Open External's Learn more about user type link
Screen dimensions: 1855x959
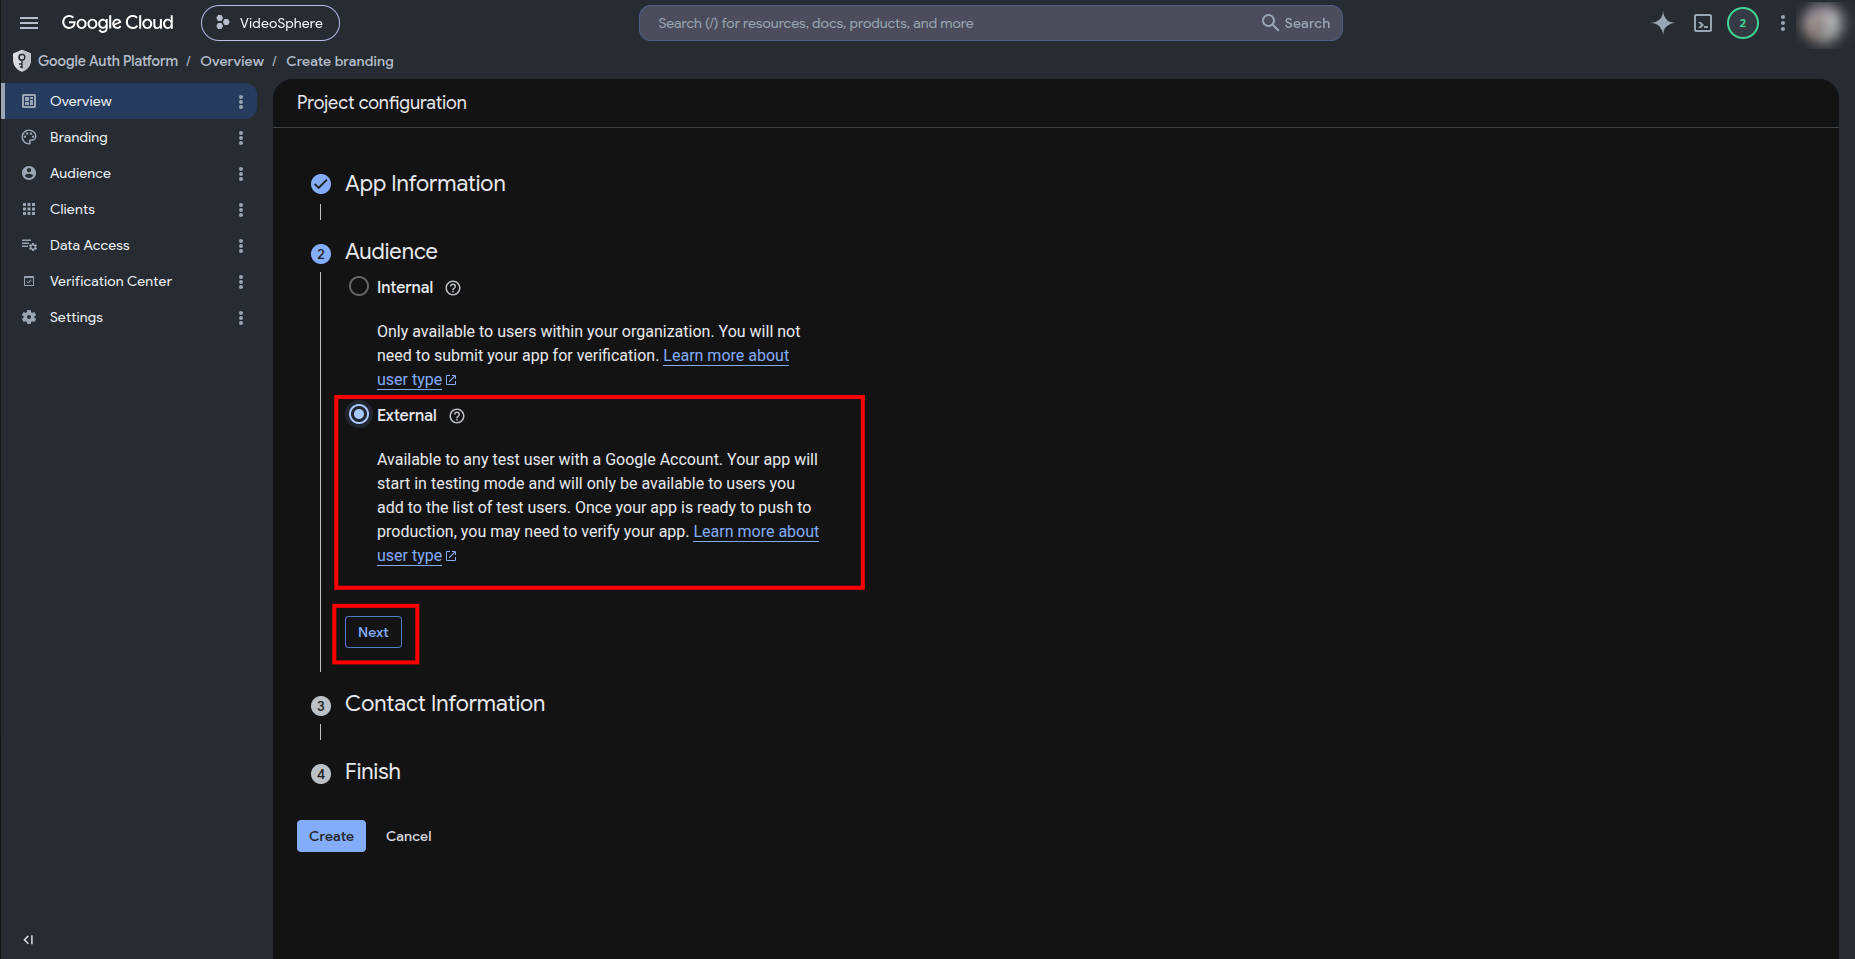(x=756, y=532)
